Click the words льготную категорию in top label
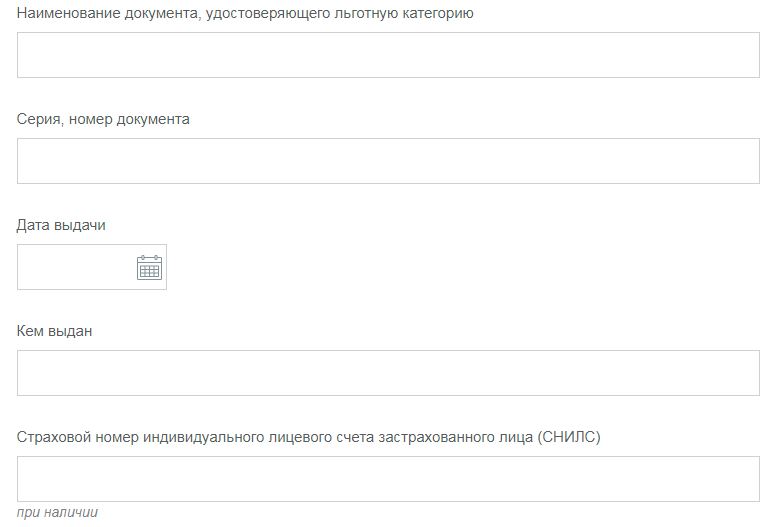This screenshot has width=781, height=527. tap(404, 13)
